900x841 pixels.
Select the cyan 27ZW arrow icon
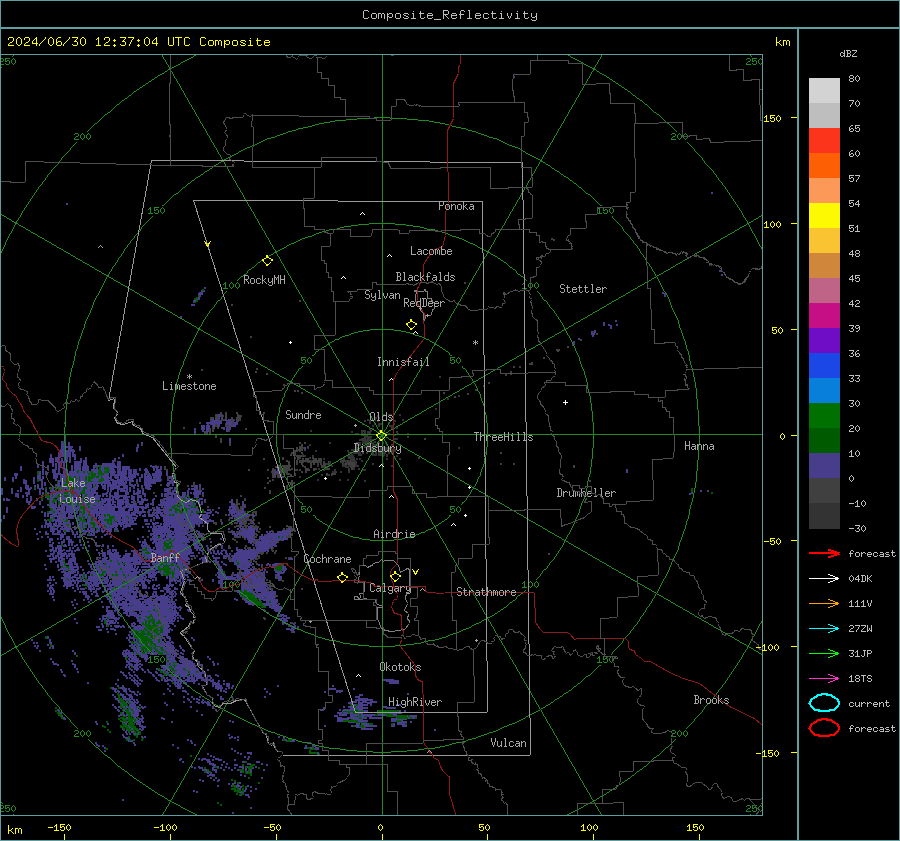824,629
